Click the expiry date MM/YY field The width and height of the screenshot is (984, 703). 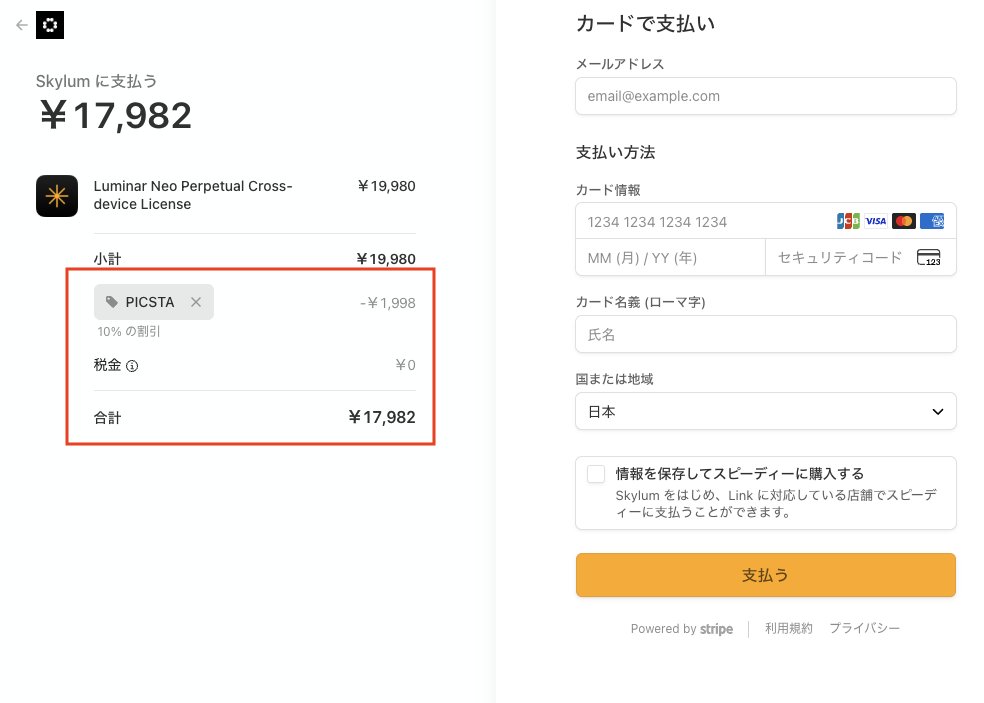[670, 258]
